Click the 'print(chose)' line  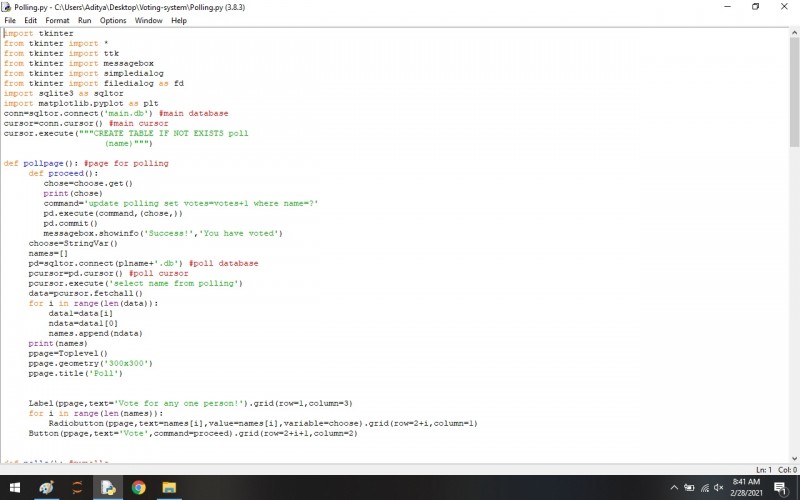click(73, 193)
